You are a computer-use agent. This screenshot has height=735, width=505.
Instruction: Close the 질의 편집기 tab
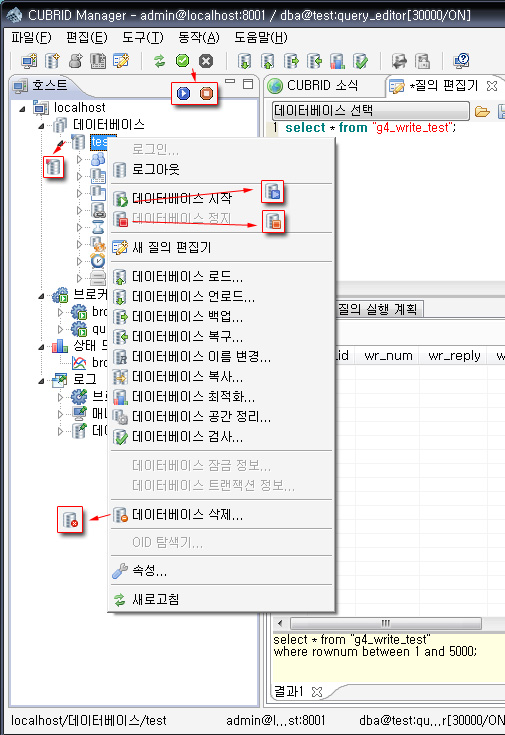(491, 86)
